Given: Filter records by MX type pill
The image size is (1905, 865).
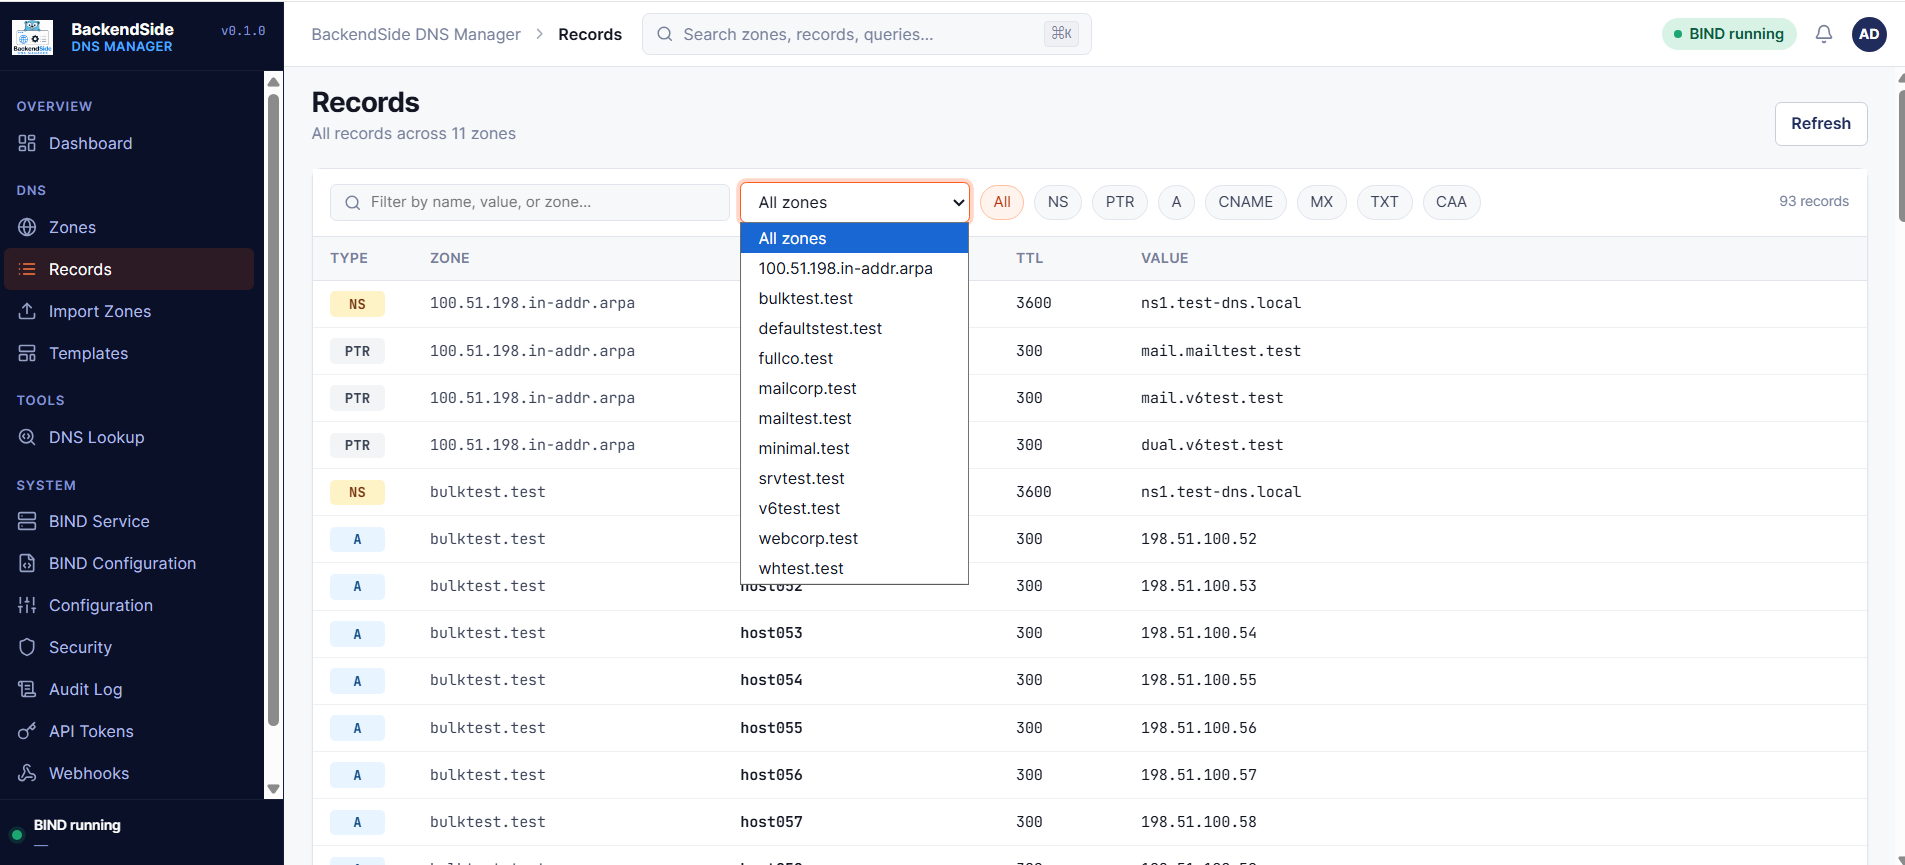Looking at the screenshot, I should pyautogui.click(x=1322, y=202).
